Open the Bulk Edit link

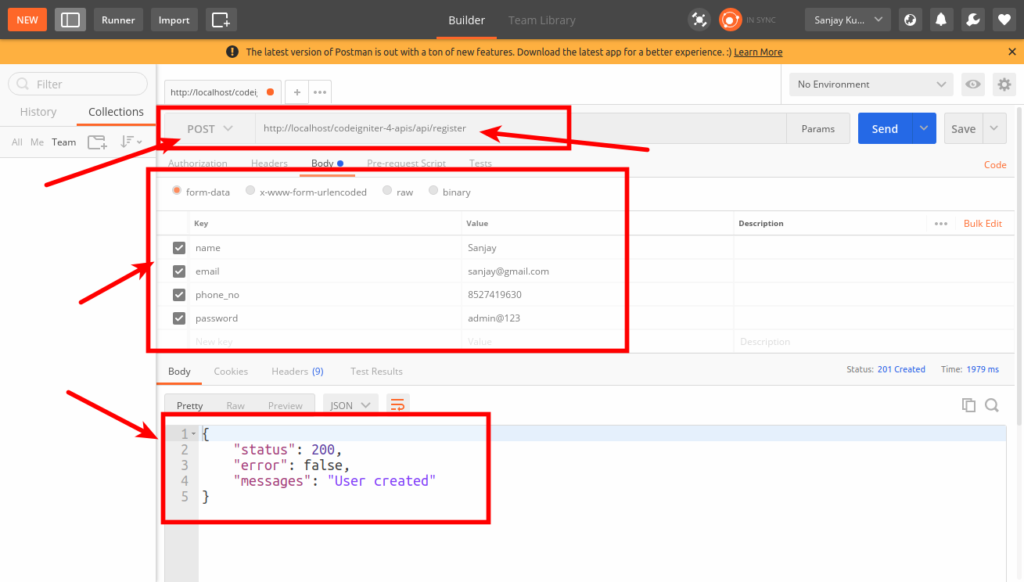tap(982, 223)
